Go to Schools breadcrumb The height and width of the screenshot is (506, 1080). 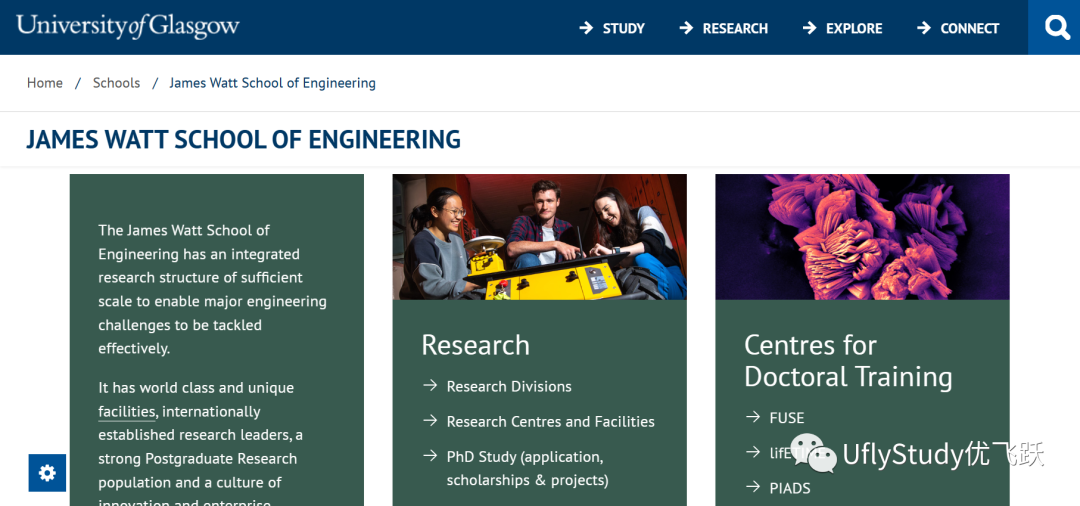click(116, 83)
